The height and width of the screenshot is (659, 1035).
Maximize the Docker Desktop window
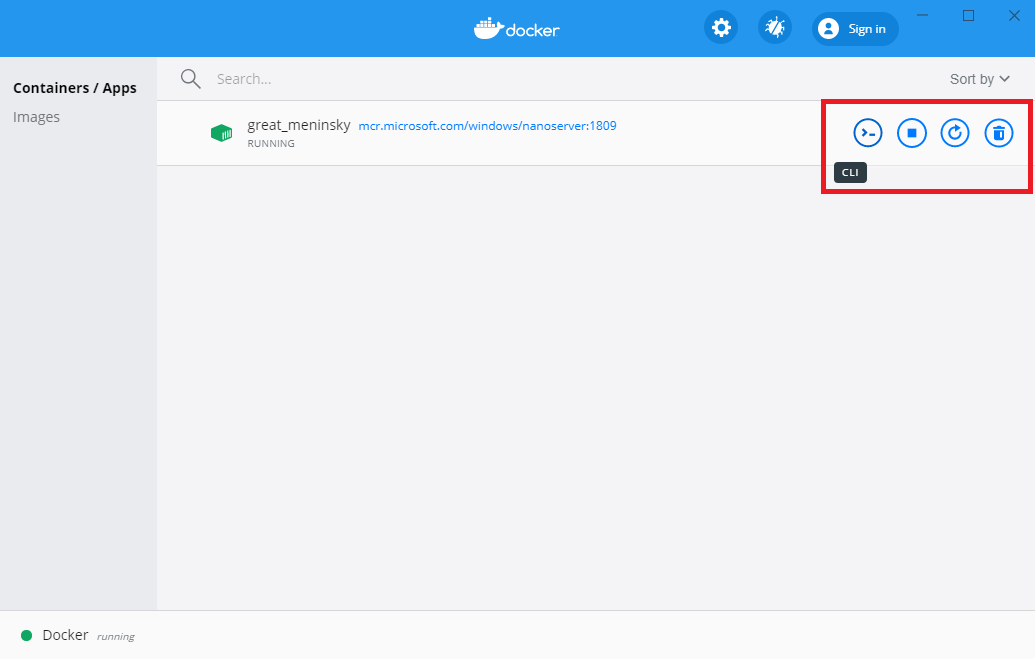[x=968, y=15]
